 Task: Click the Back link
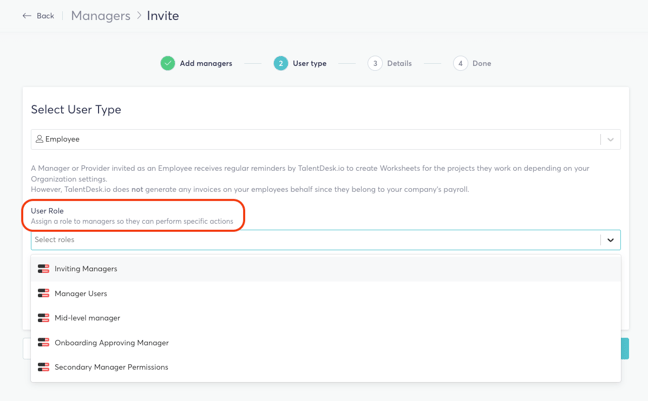pyautogui.click(x=45, y=16)
